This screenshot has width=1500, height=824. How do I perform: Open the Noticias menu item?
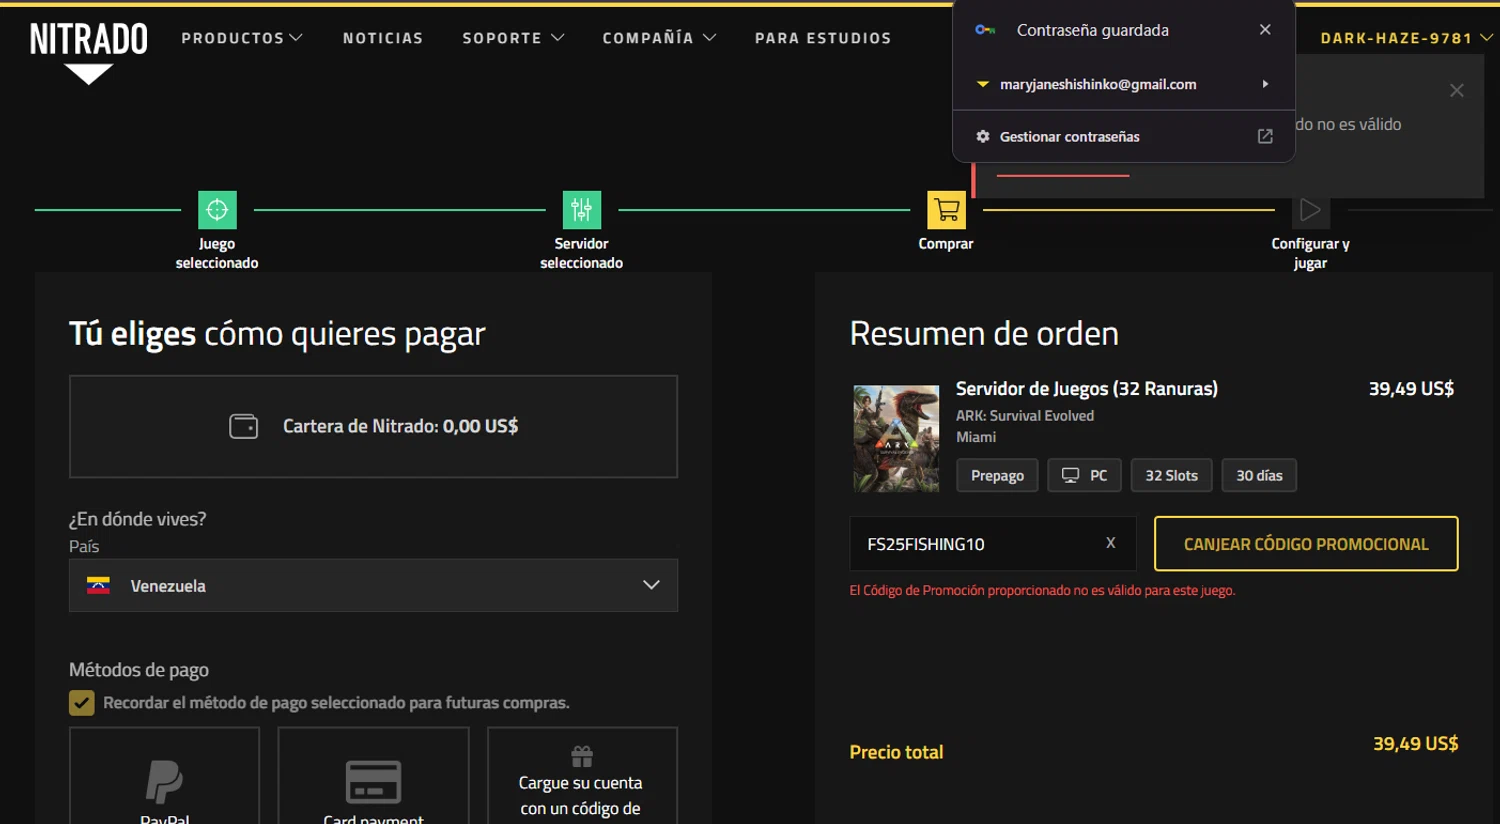click(x=383, y=38)
